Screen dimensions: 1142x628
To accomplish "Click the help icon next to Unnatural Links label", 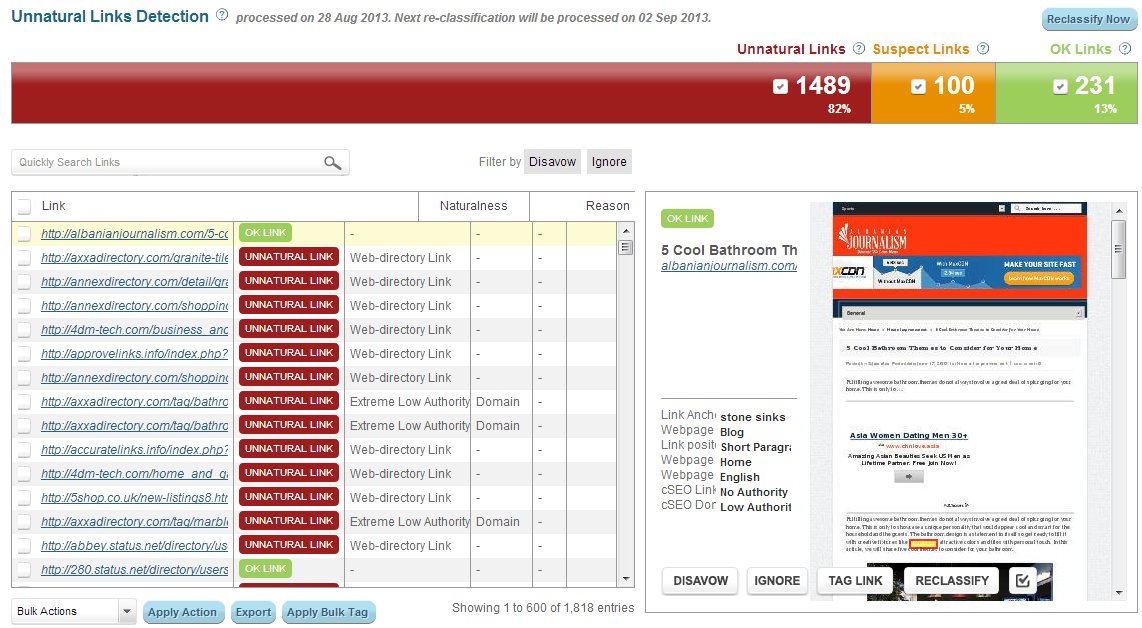I will [x=858, y=49].
